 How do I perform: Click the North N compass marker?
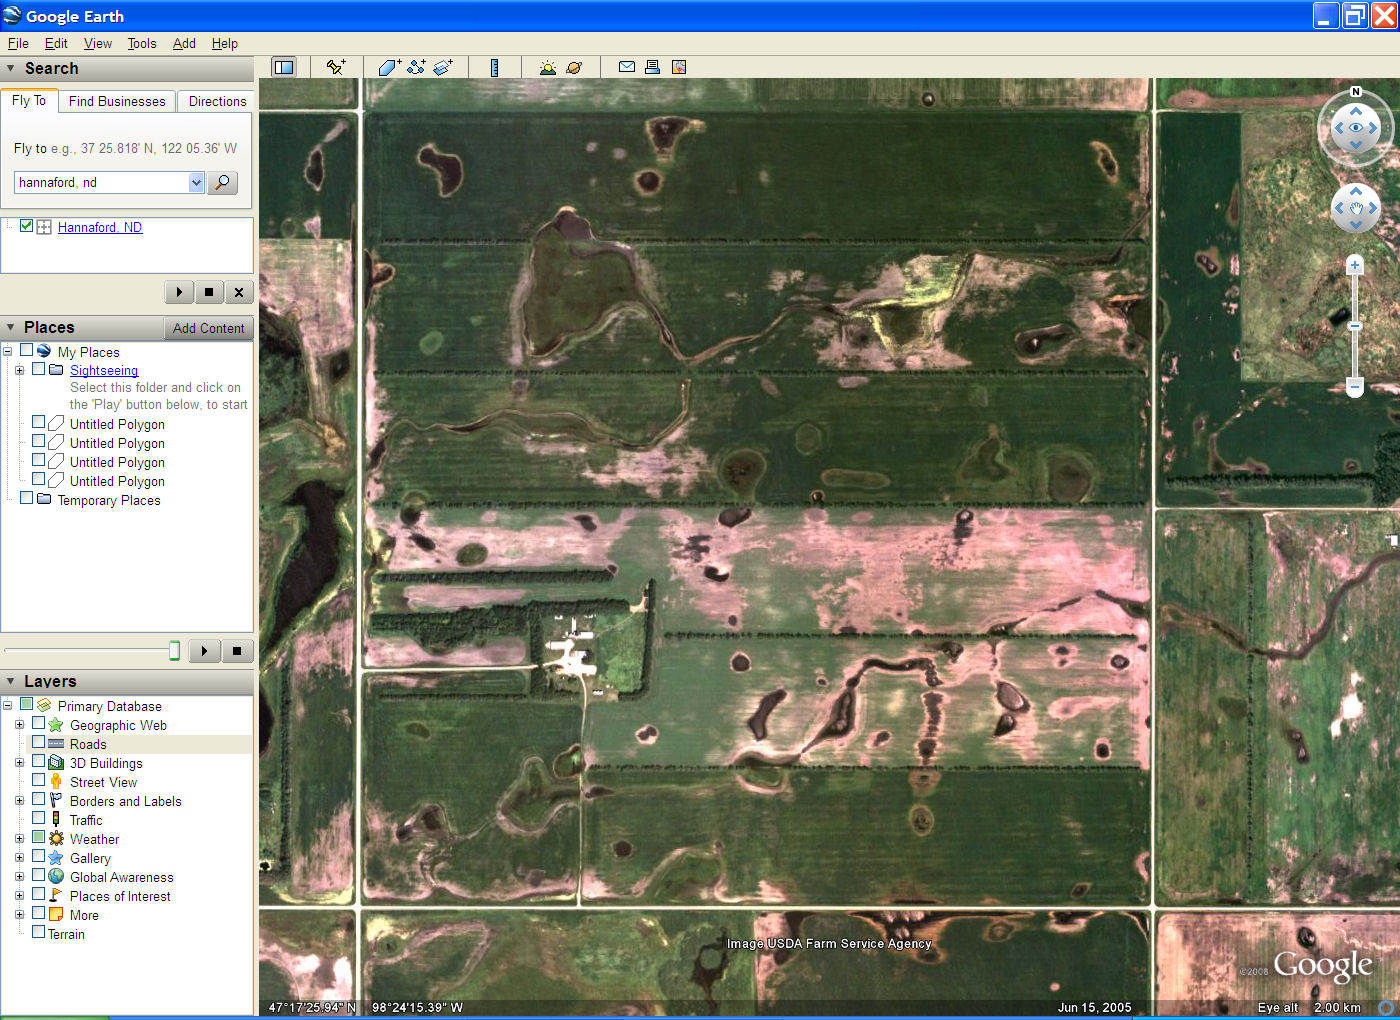point(1356,92)
